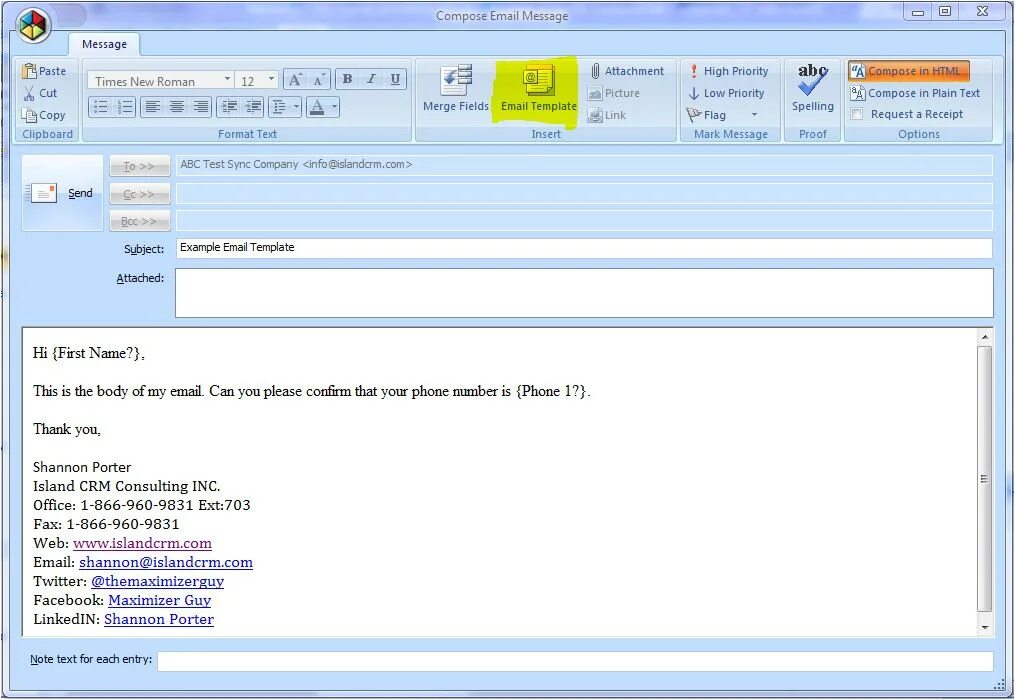Align text right
1015x700 pixels.
click(201, 107)
